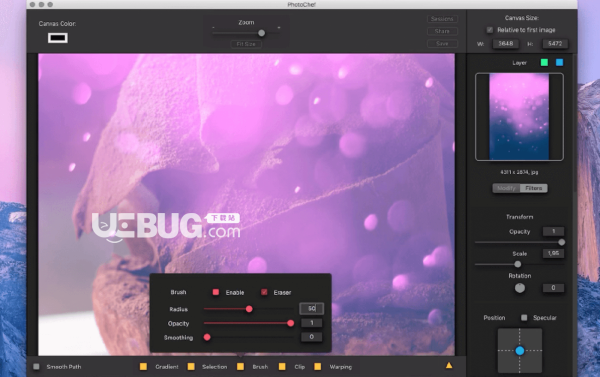Click the Brush Opacity slider handle
This screenshot has width=600, height=377.
[x=290, y=323]
